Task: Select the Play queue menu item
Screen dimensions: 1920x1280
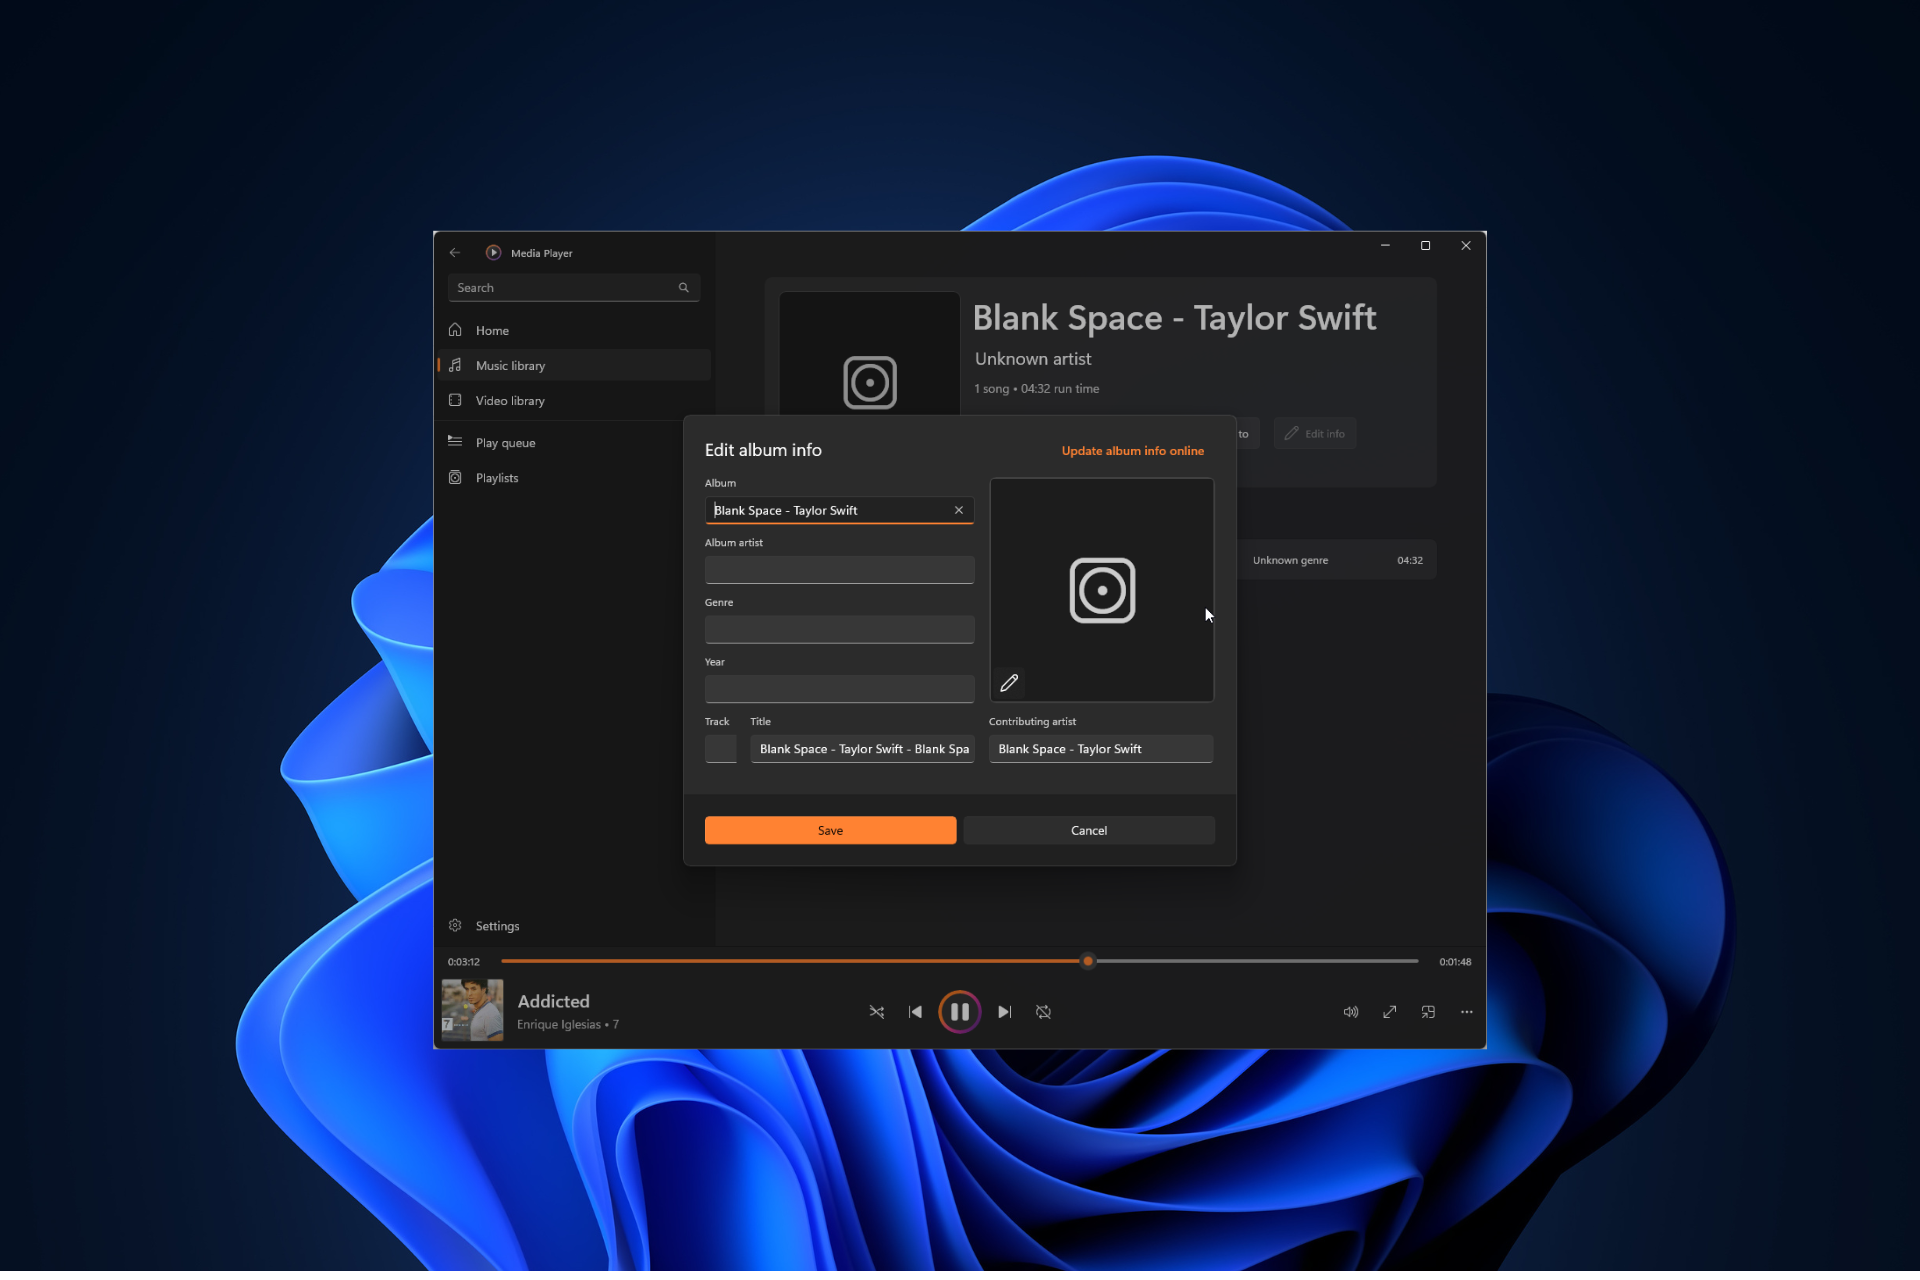Action: [506, 441]
